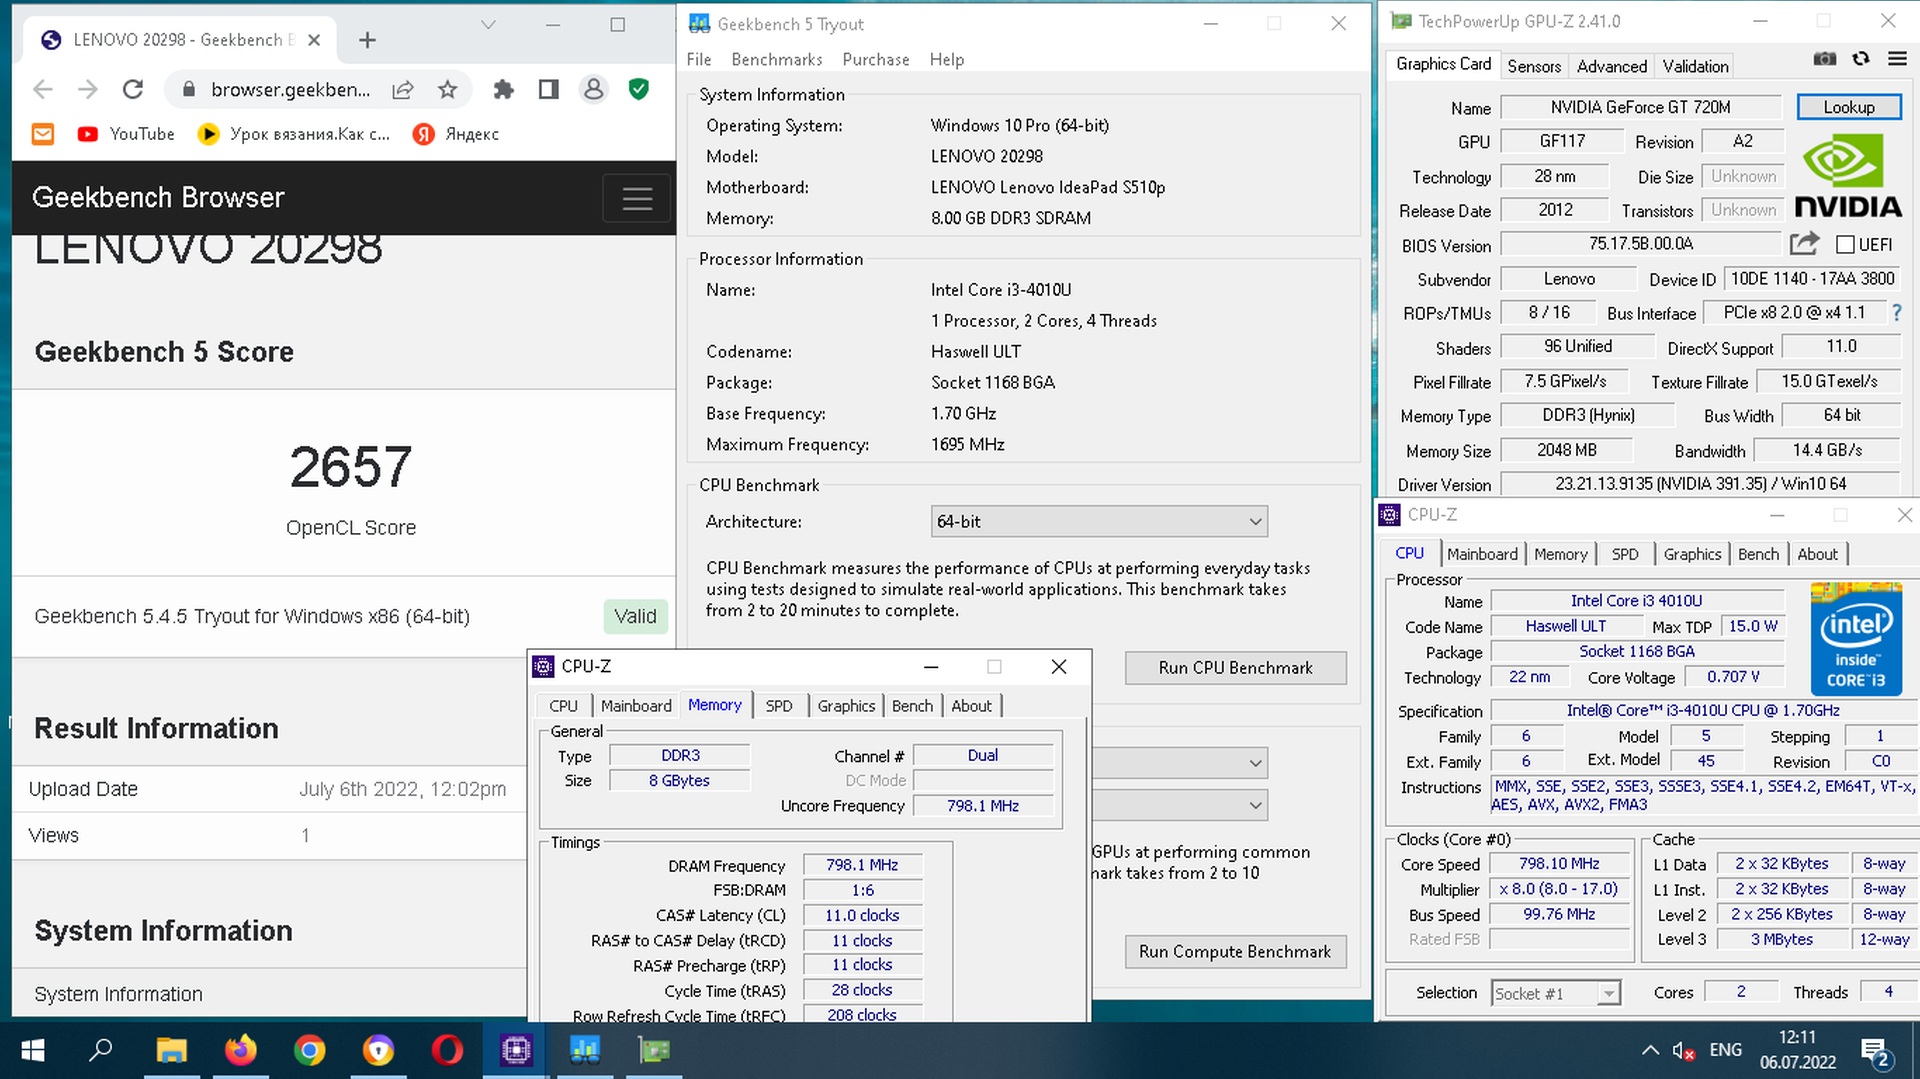Open a new Chrome tab with plus icon
The width and height of the screenshot is (1920, 1079).
[x=367, y=40]
